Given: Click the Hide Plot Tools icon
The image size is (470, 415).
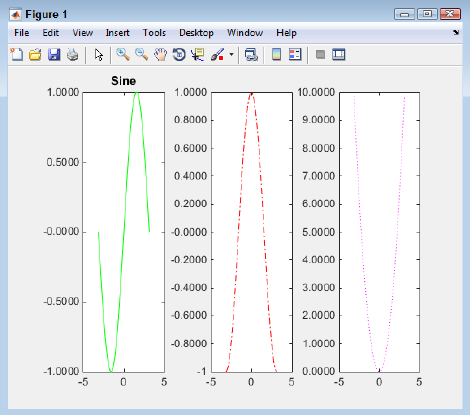Looking at the screenshot, I should click(x=320, y=55).
